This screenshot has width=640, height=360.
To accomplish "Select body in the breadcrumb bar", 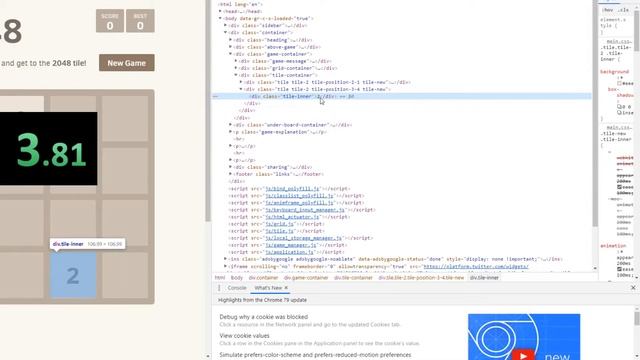I will pos(237,278).
